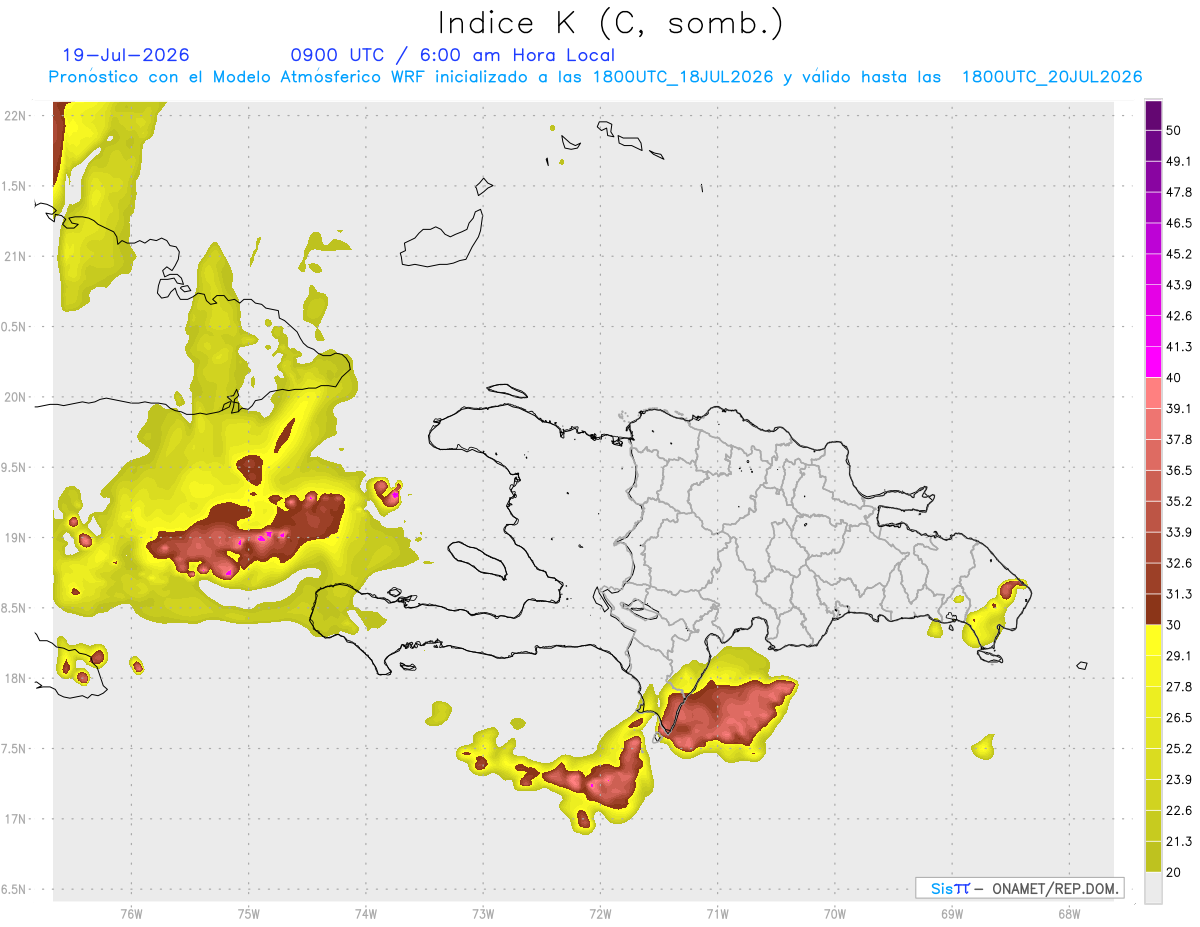The image size is (1200, 927).
Task: Click the color scale value "31.3"
Action: click(x=1179, y=594)
